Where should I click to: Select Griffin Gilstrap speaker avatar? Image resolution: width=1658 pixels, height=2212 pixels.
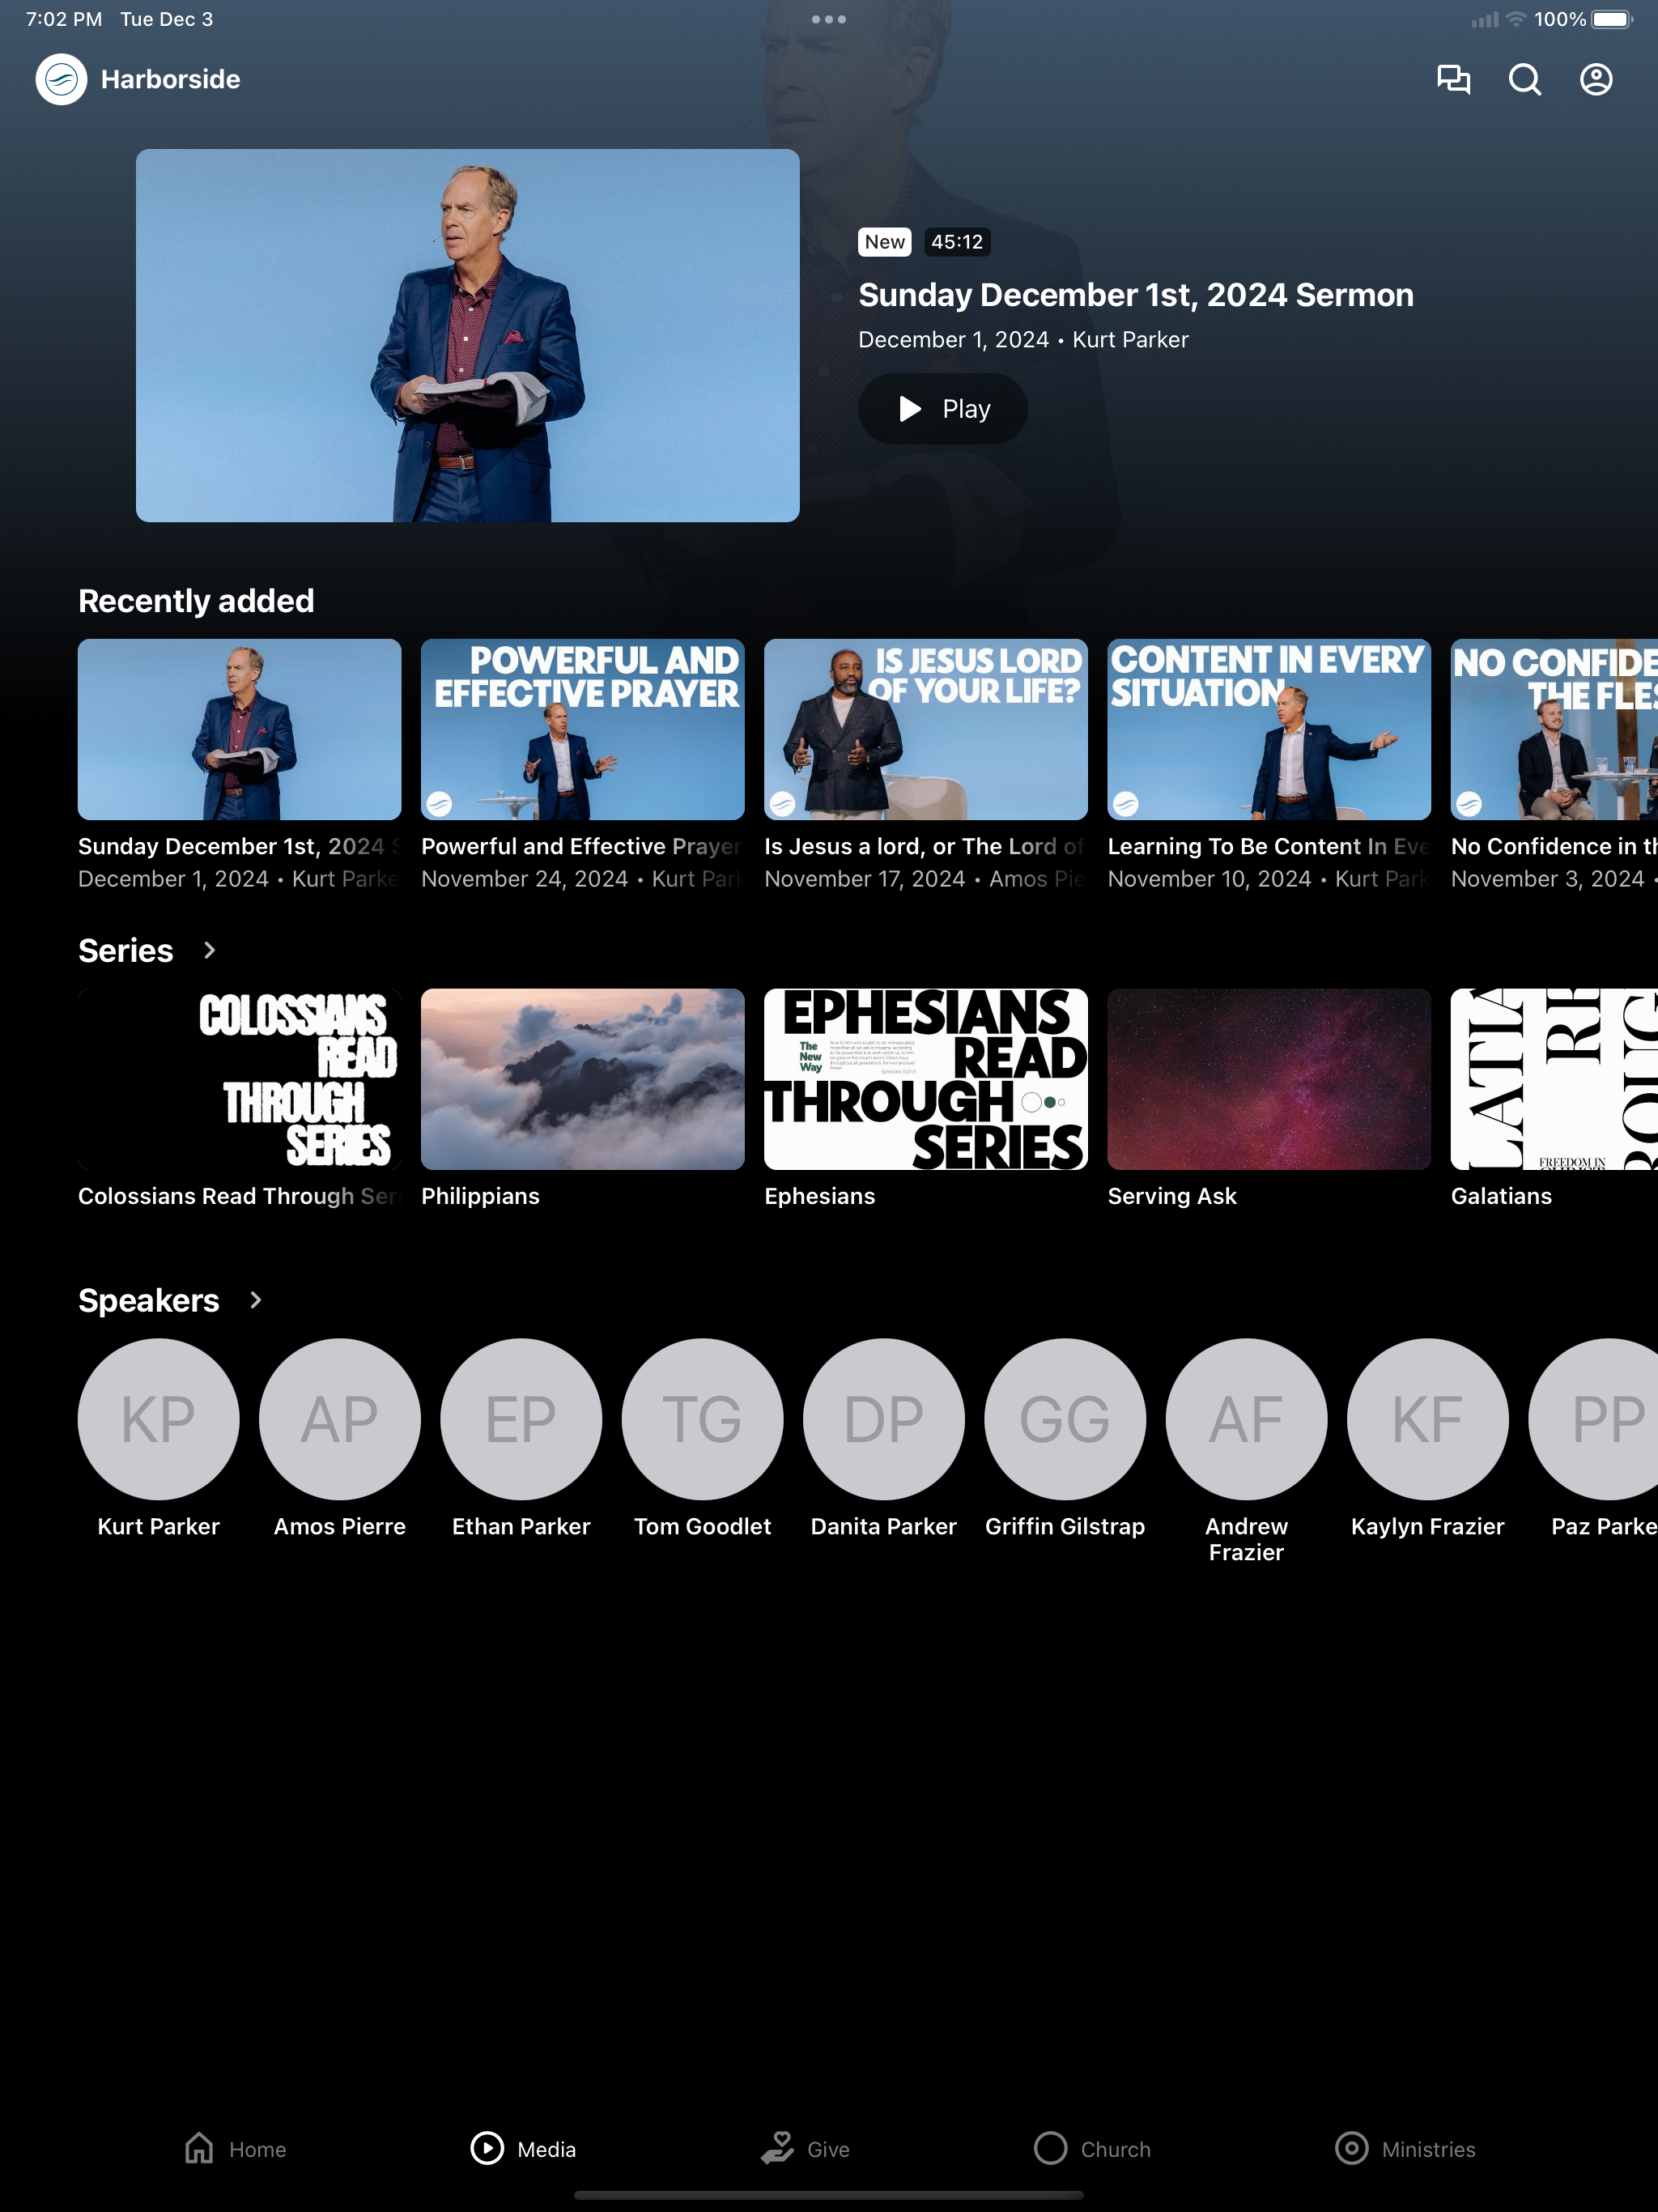pyautogui.click(x=1064, y=1418)
